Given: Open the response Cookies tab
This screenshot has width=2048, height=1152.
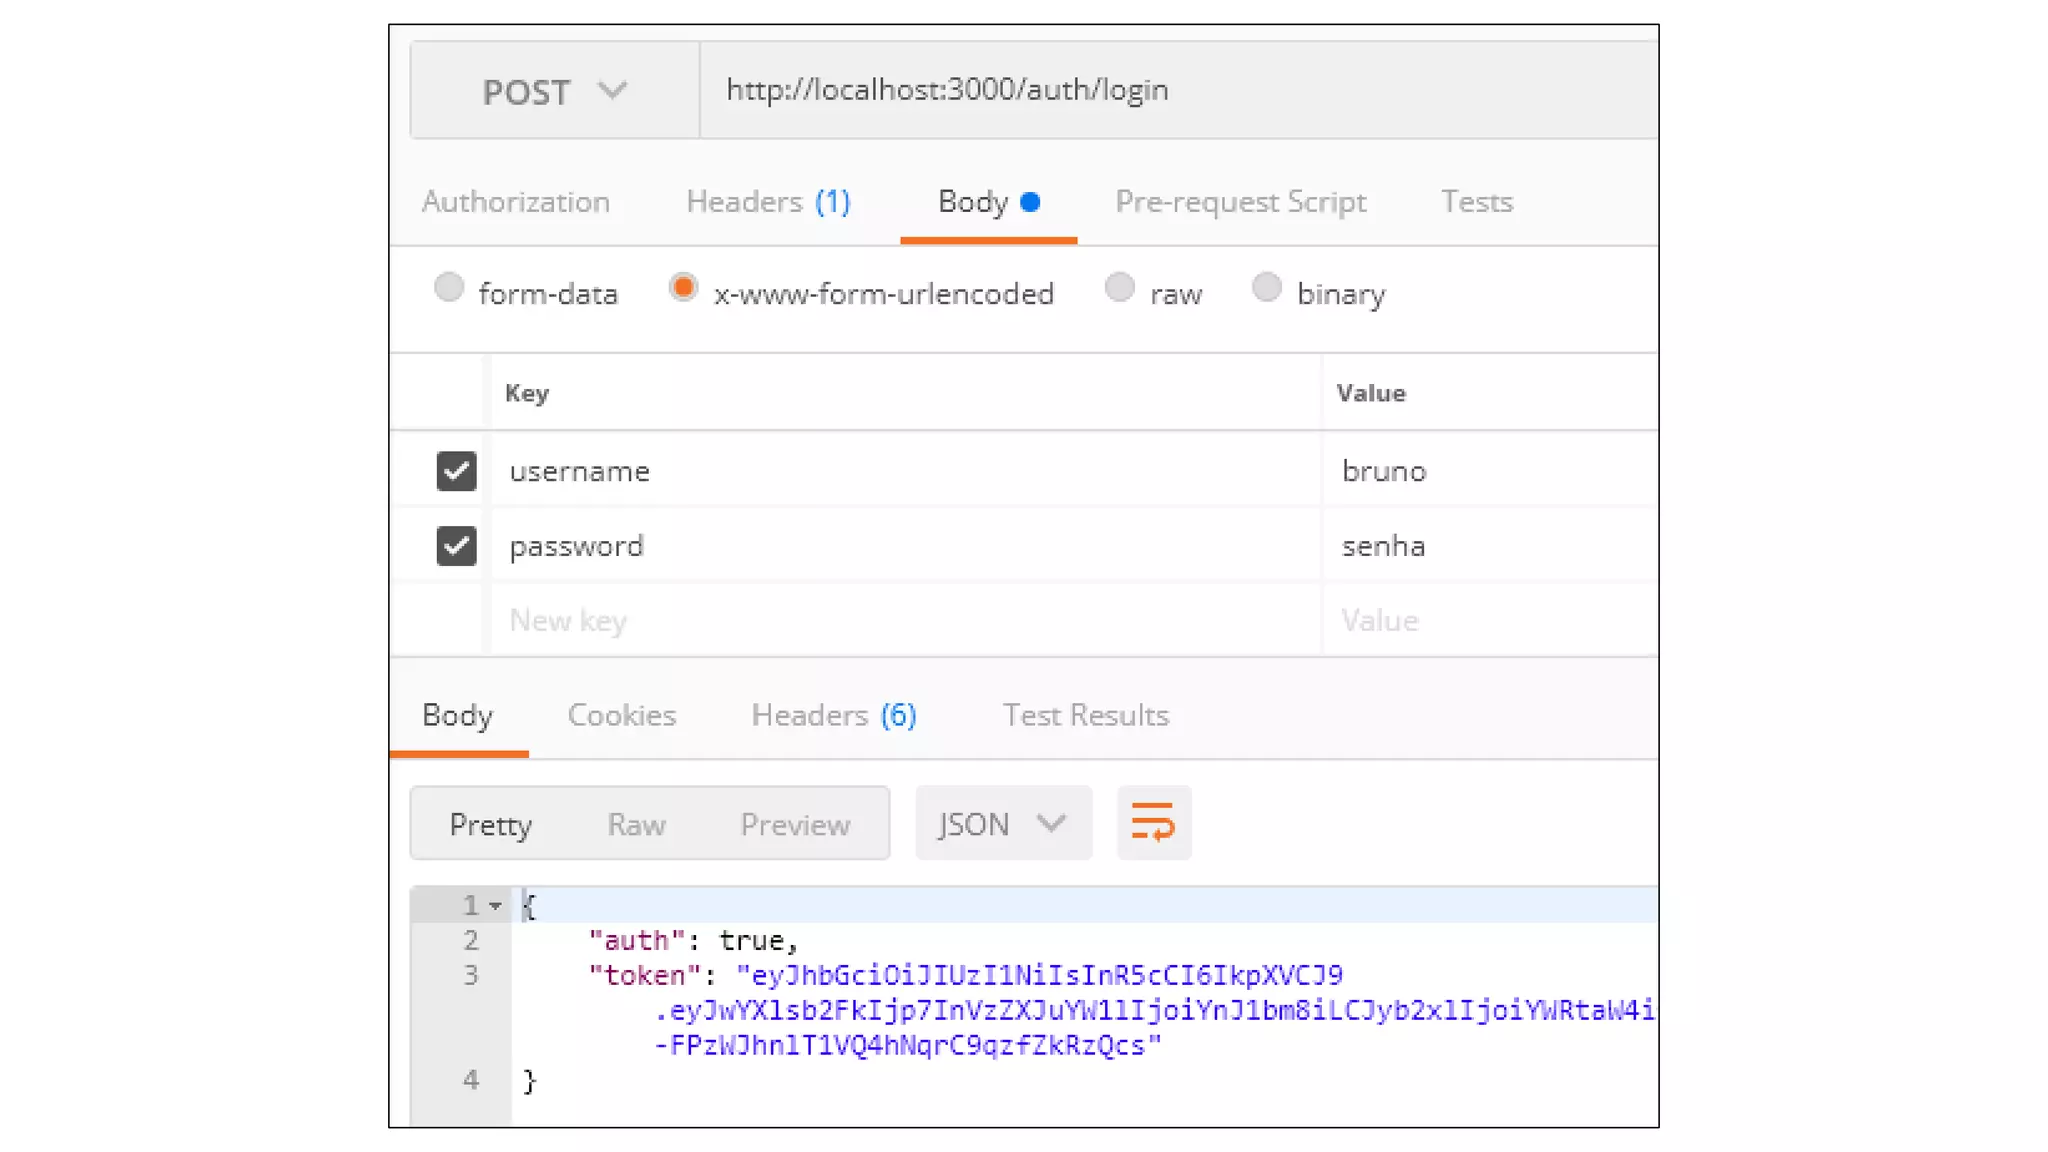Looking at the screenshot, I should pos(621,716).
